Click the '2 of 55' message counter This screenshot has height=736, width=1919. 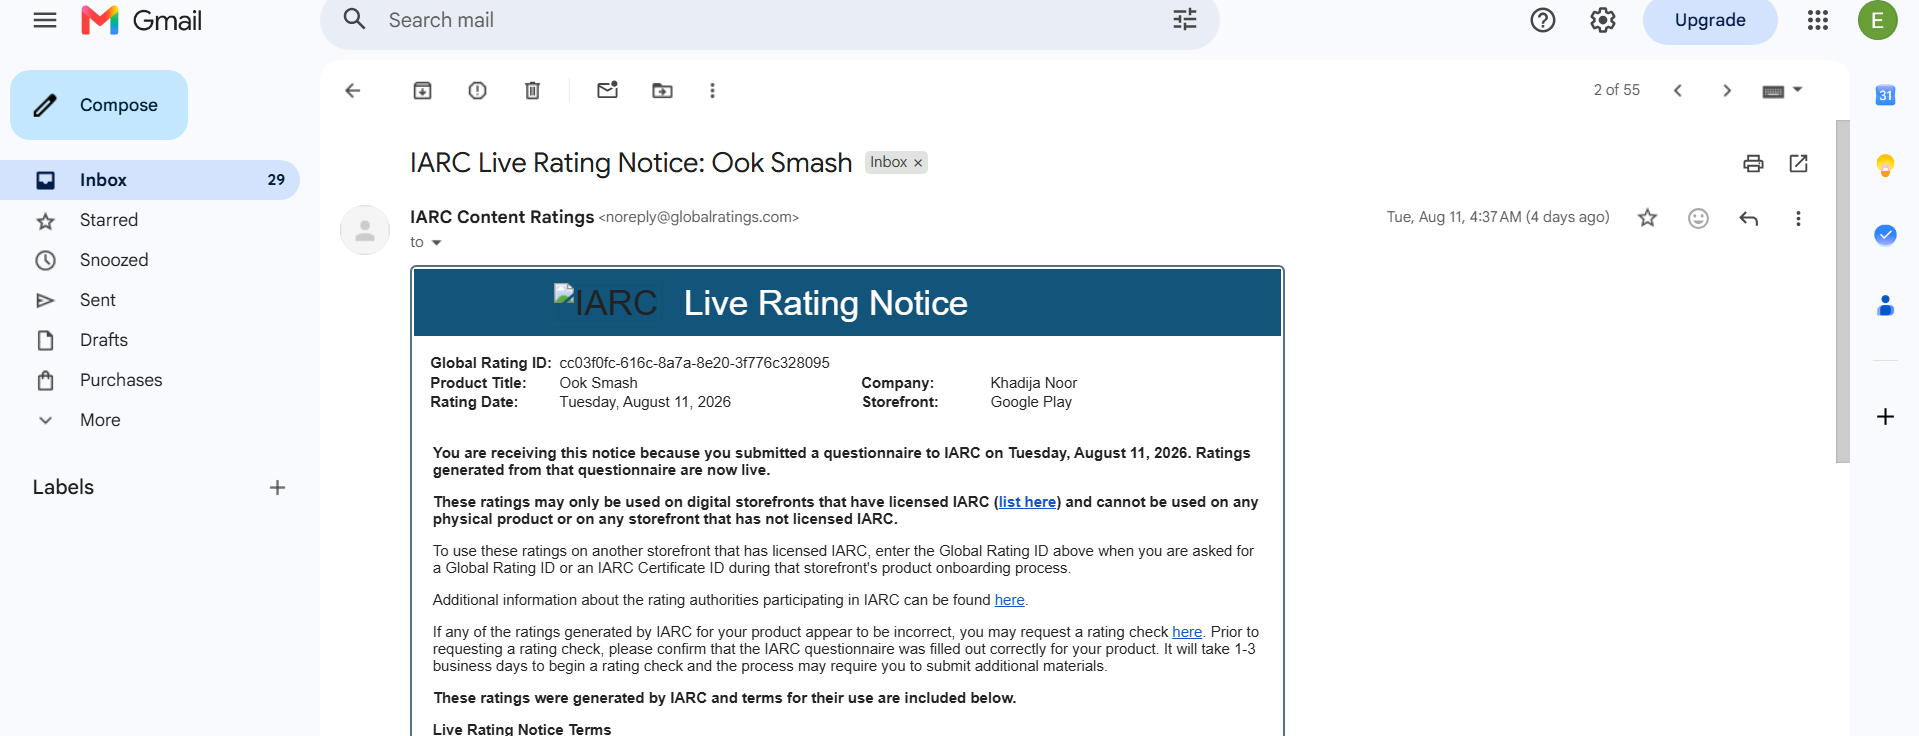(1617, 90)
